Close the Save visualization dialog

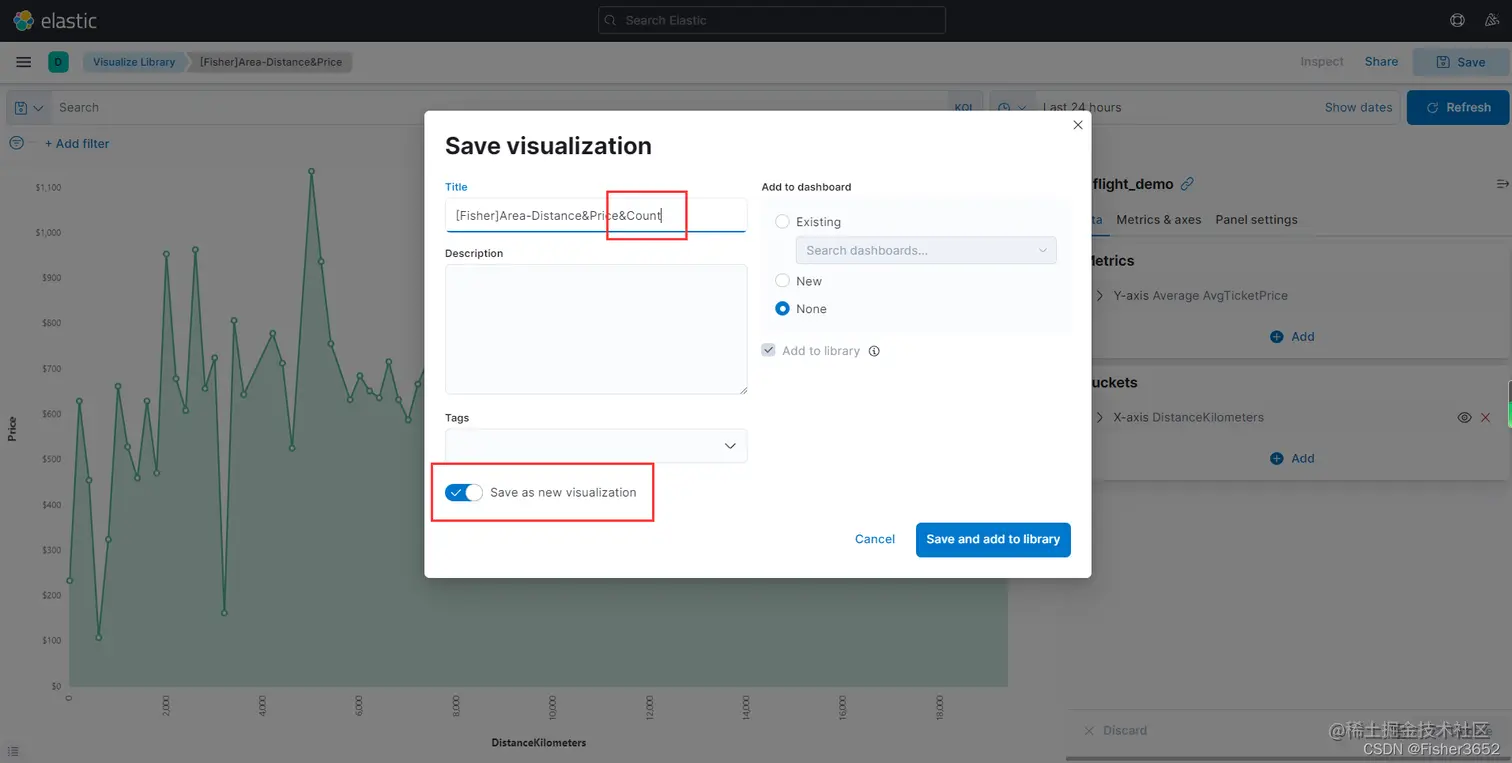[1077, 125]
